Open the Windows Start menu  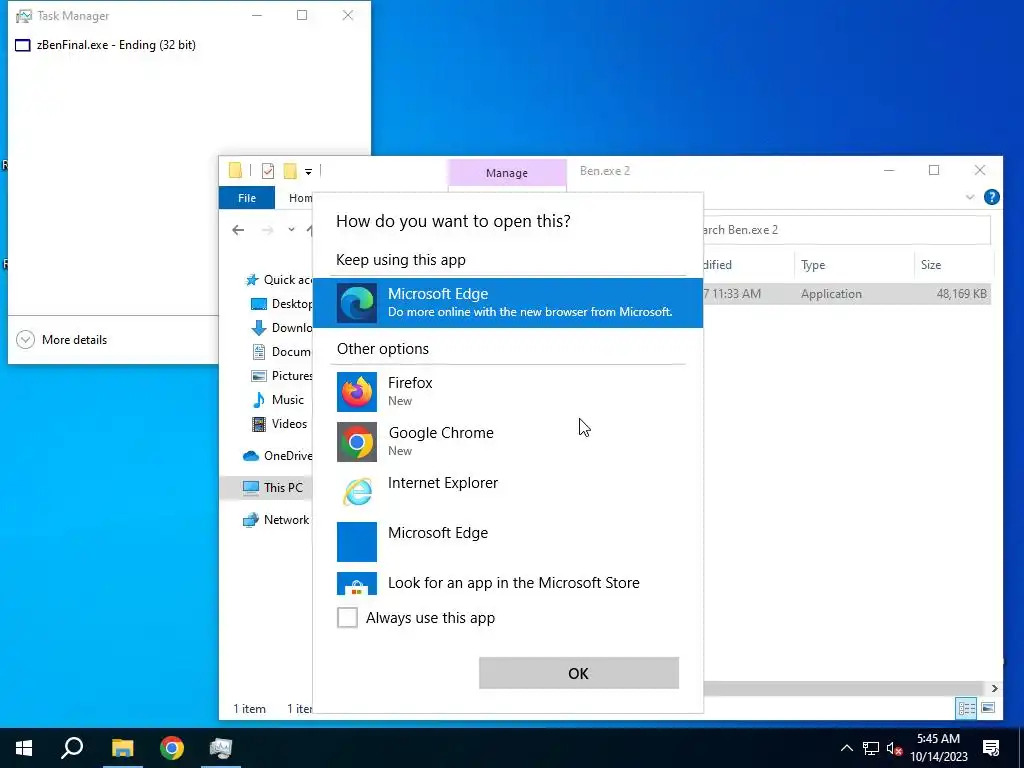[x=24, y=748]
